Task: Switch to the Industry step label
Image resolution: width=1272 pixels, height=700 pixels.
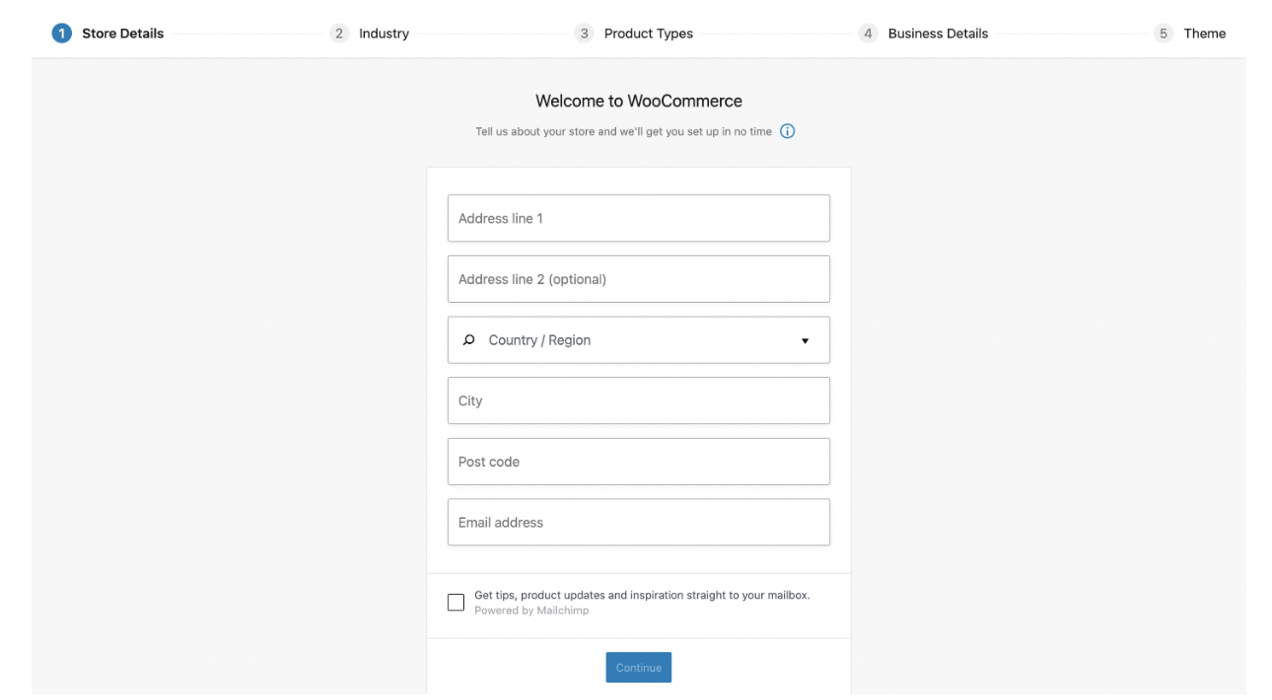Action: (x=383, y=33)
